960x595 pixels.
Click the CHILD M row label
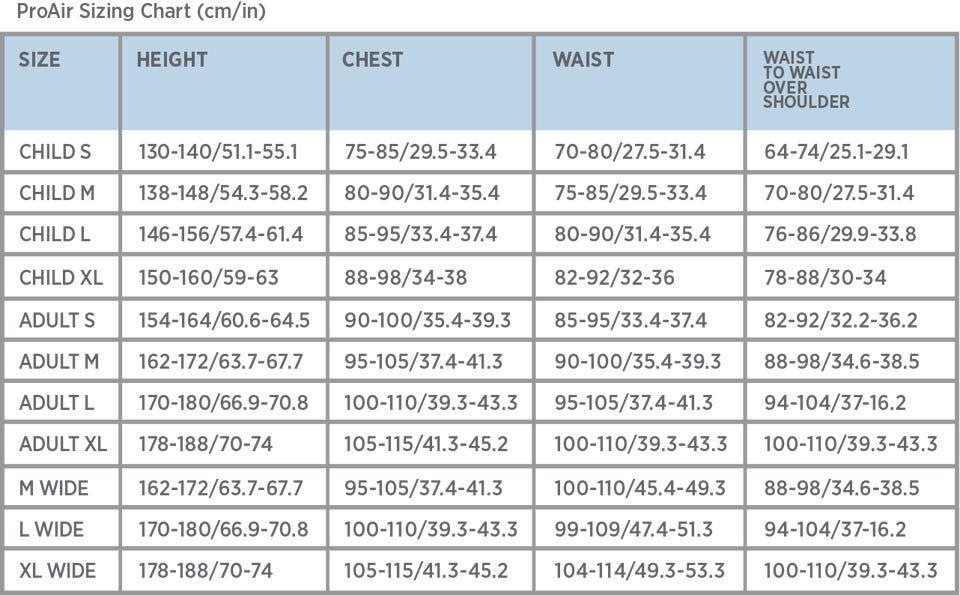[57, 193]
